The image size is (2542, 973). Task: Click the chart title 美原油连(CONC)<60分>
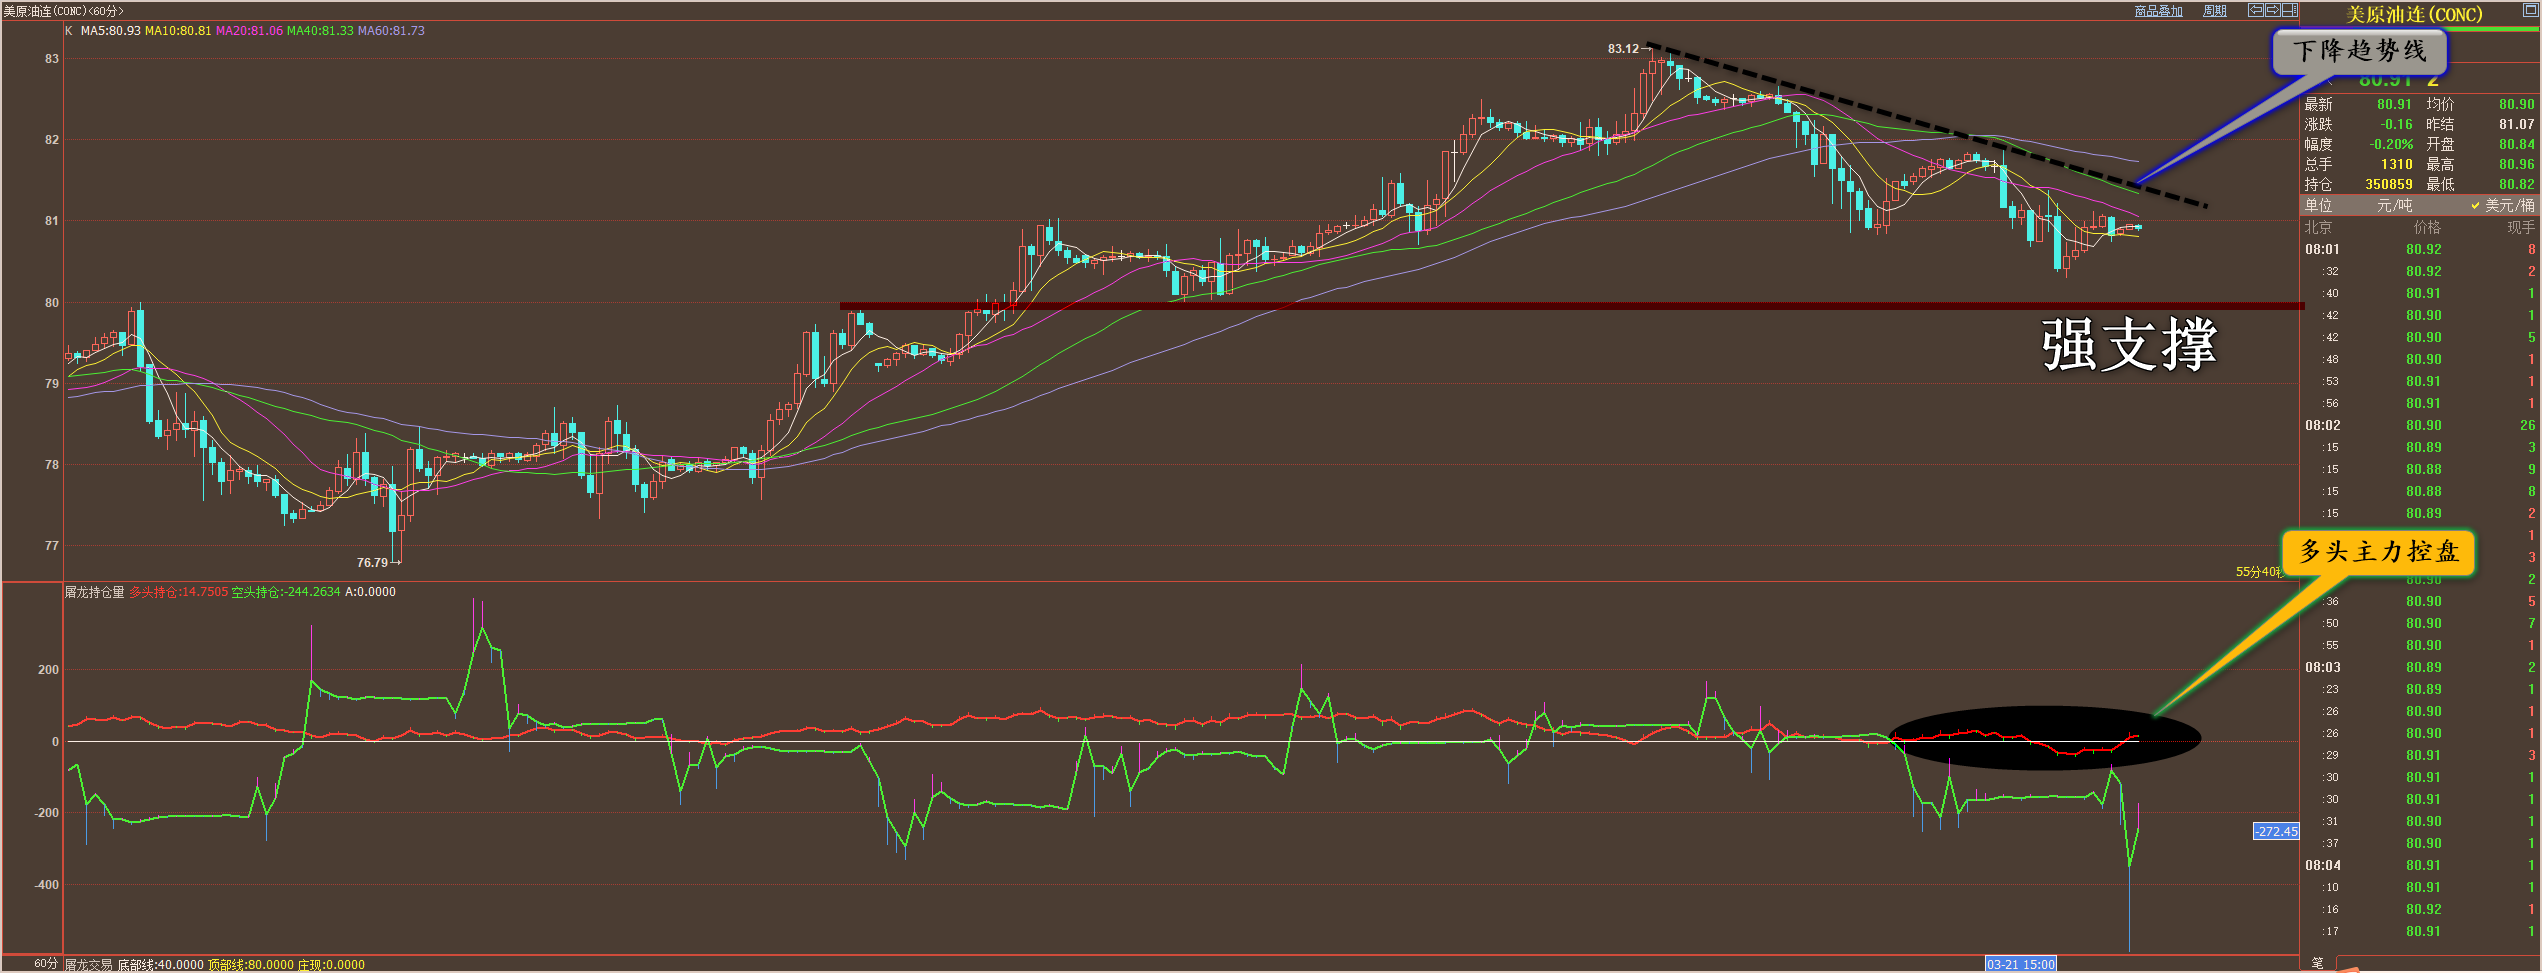pyautogui.click(x=63, y=11)
